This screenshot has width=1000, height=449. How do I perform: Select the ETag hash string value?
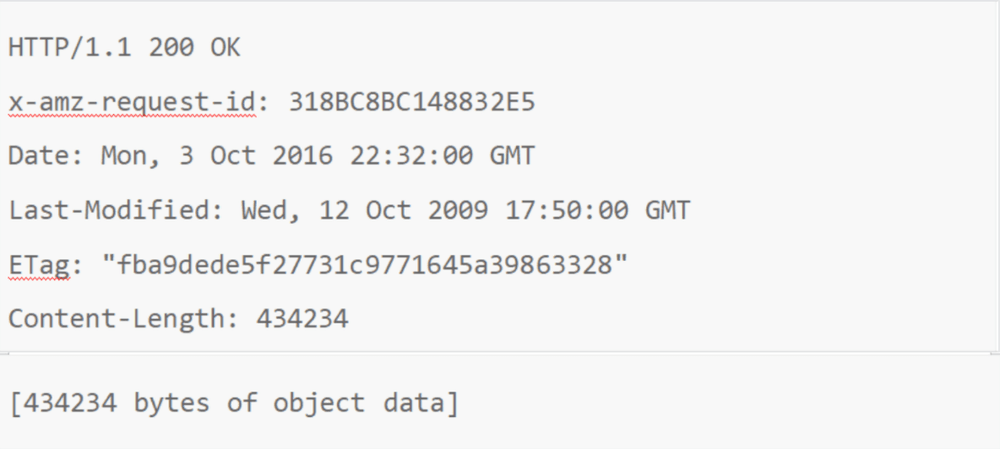tap(365, 265)
